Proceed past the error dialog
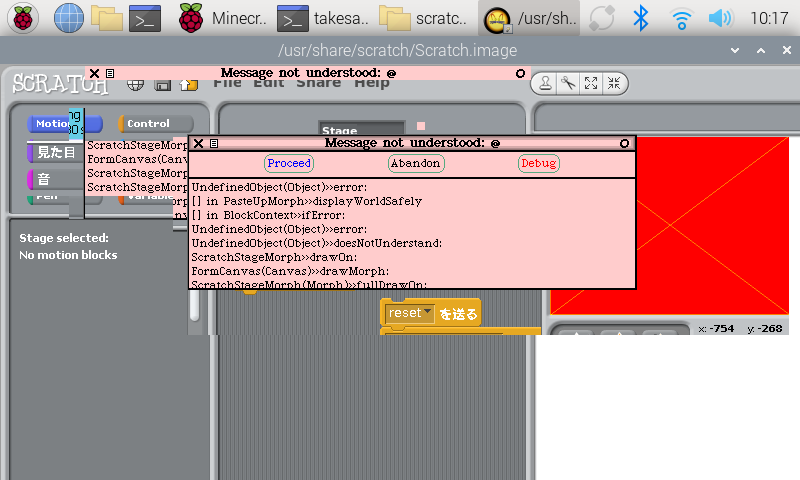 coord(289,163)
